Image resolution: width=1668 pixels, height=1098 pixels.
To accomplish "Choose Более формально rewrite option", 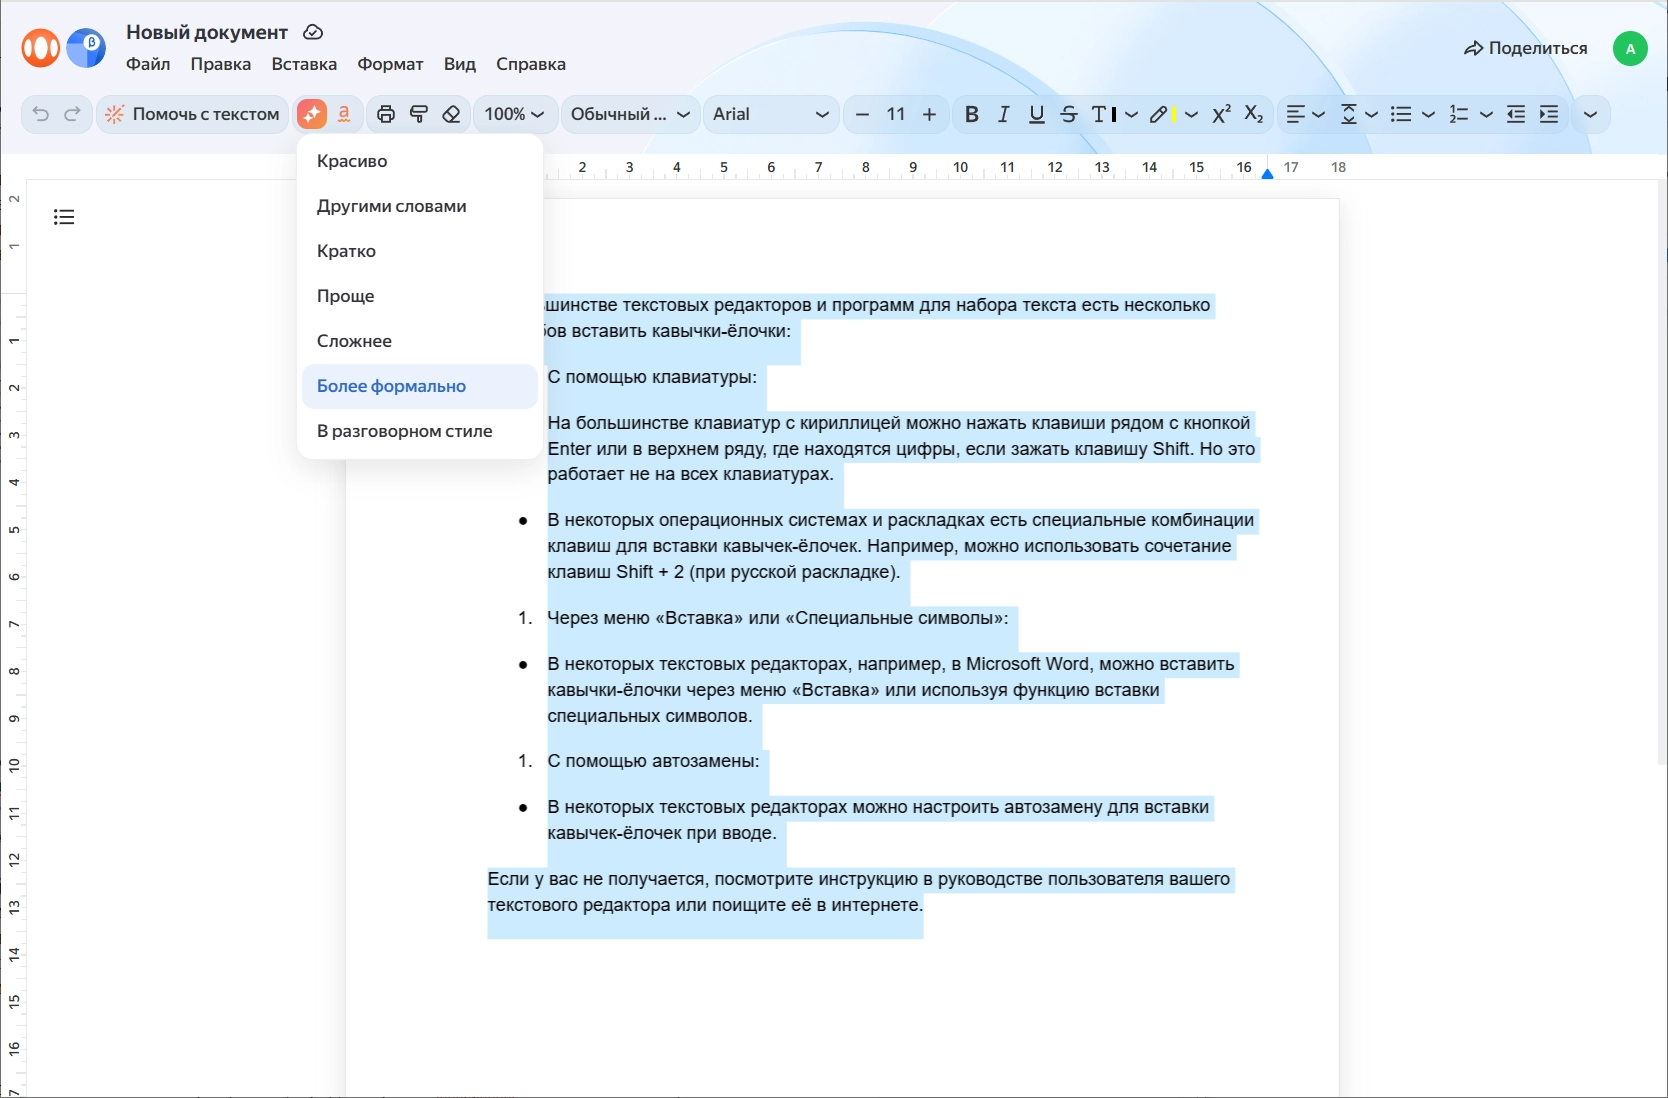I will [420, 386].
